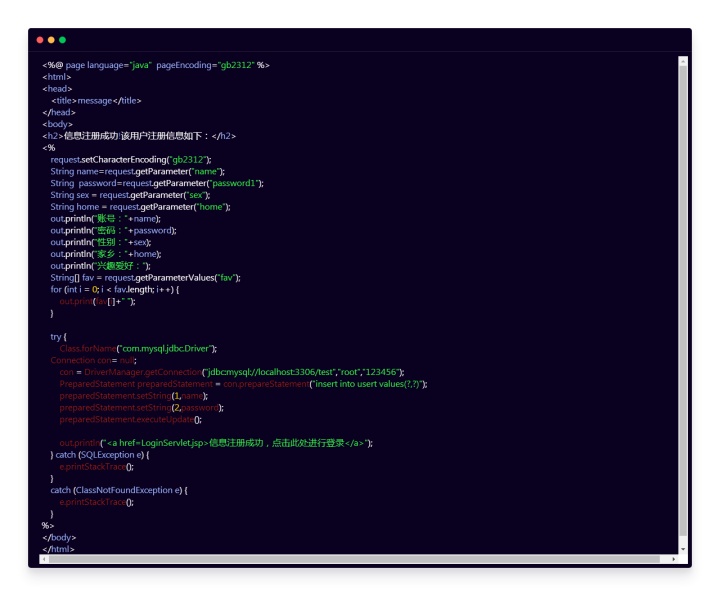This screenshot has height=596, width=720.
Task: Click the getParameterValues("fav") line
Action: [x=146, y=278]
